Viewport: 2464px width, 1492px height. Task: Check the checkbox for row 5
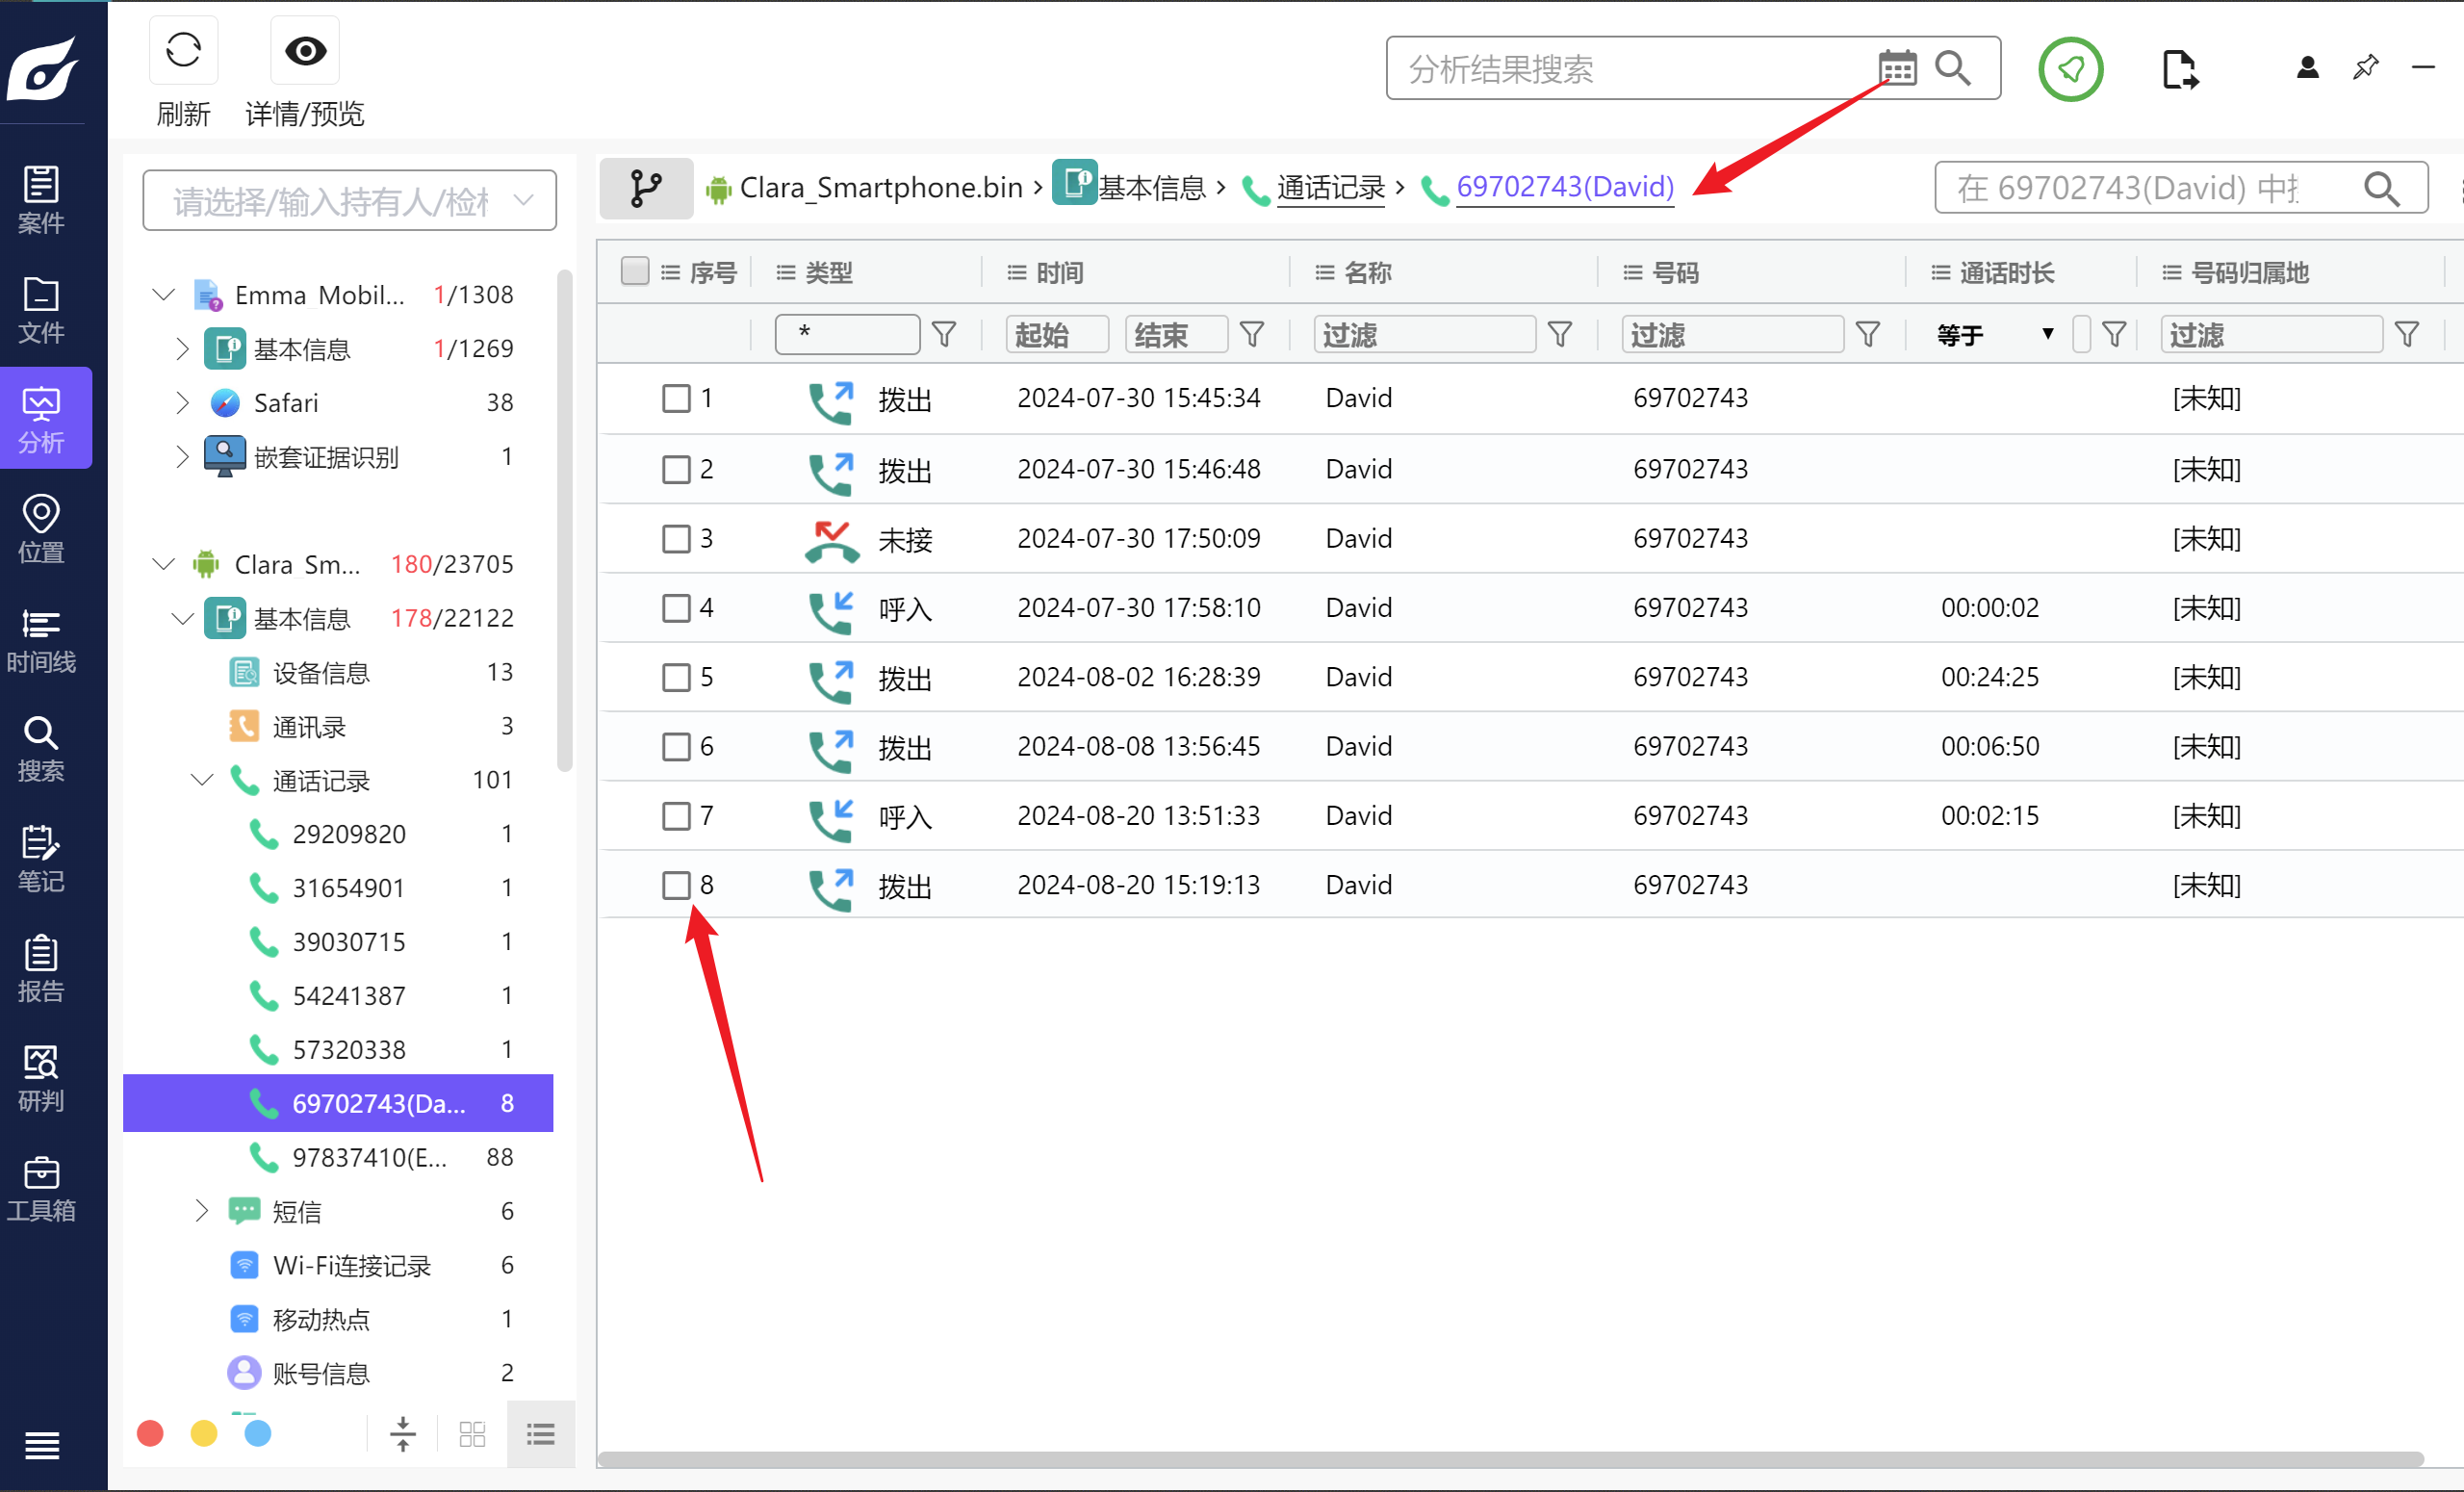676,677
